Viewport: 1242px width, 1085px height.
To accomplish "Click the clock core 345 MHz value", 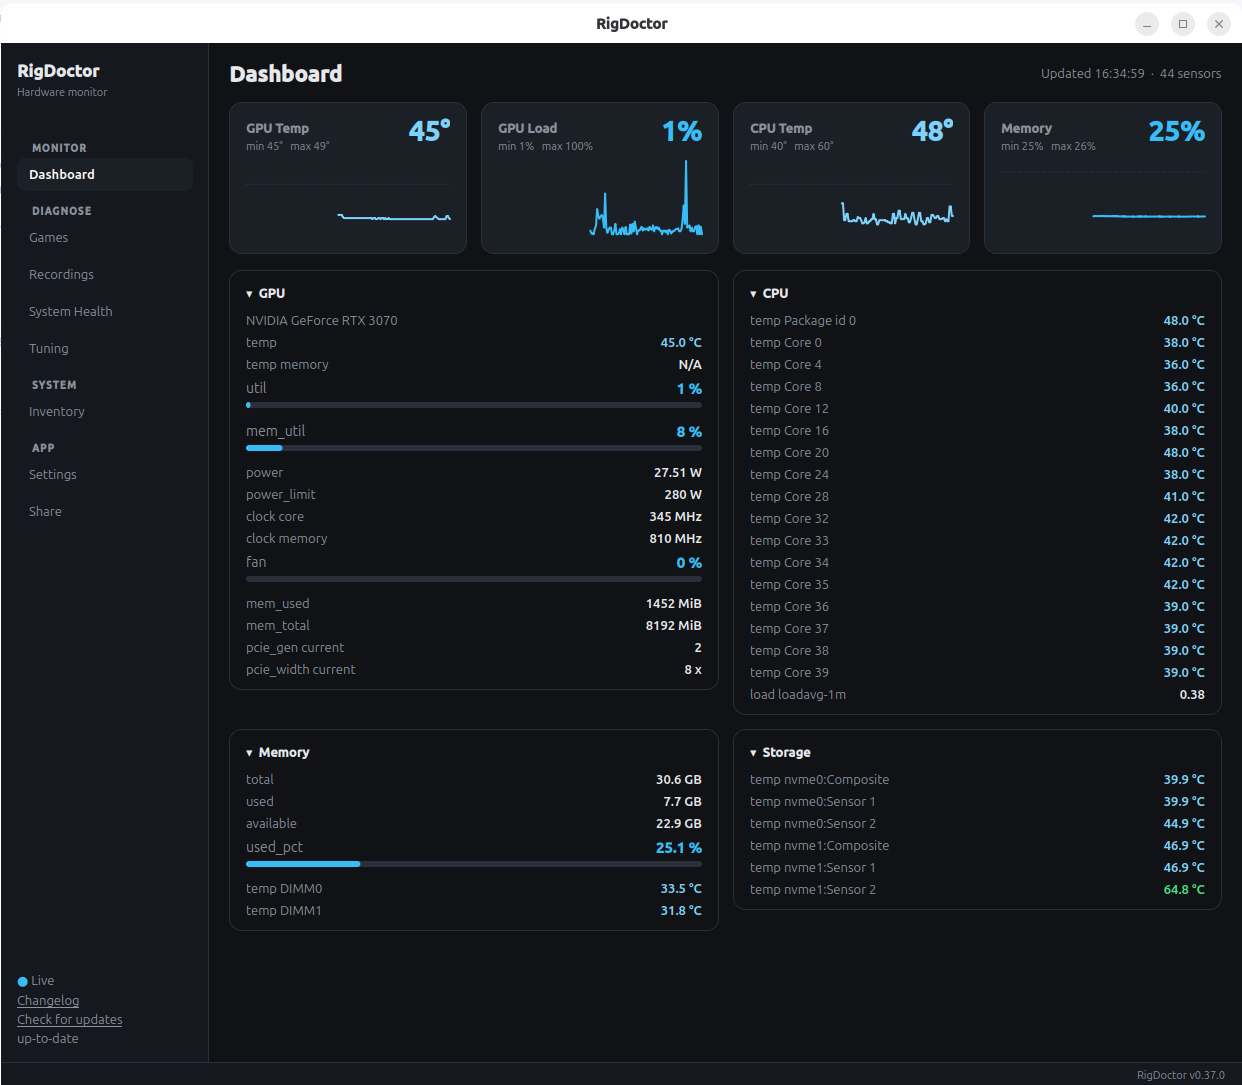I will pyautogui.click(x=675, y=517).
